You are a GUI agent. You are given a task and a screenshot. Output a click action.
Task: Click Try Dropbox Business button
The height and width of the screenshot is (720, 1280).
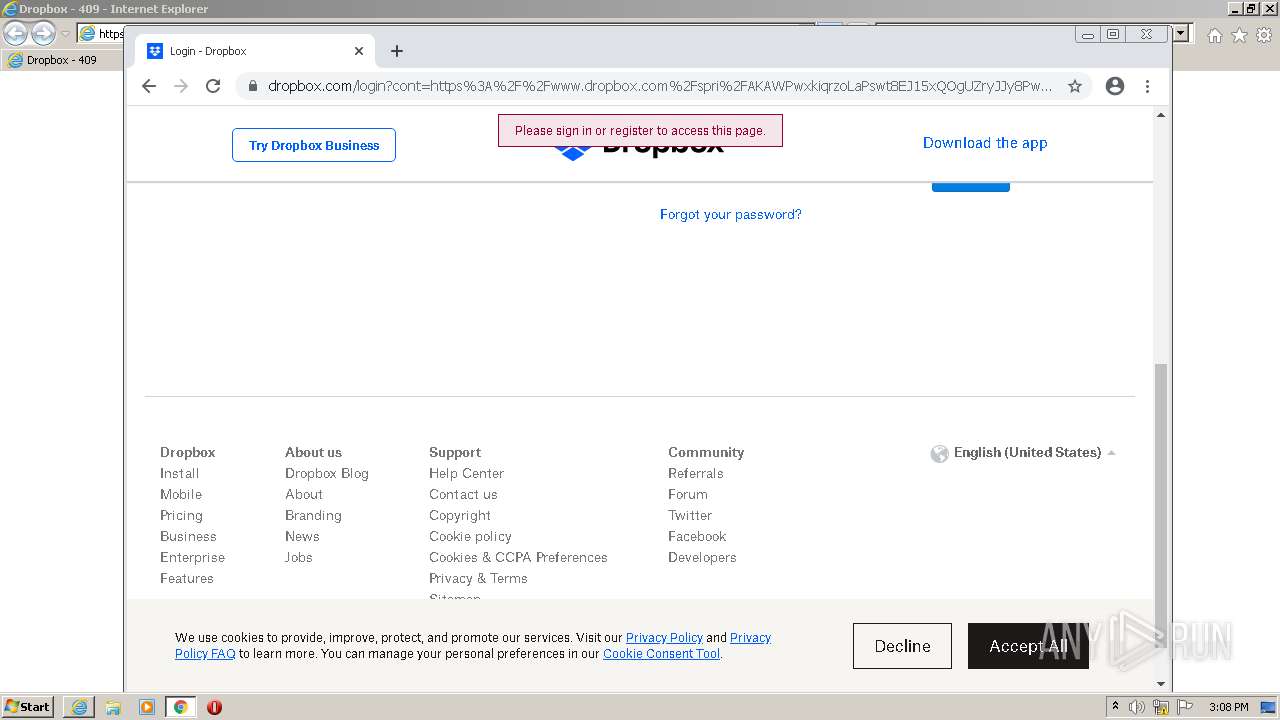(x=314, y=145)
